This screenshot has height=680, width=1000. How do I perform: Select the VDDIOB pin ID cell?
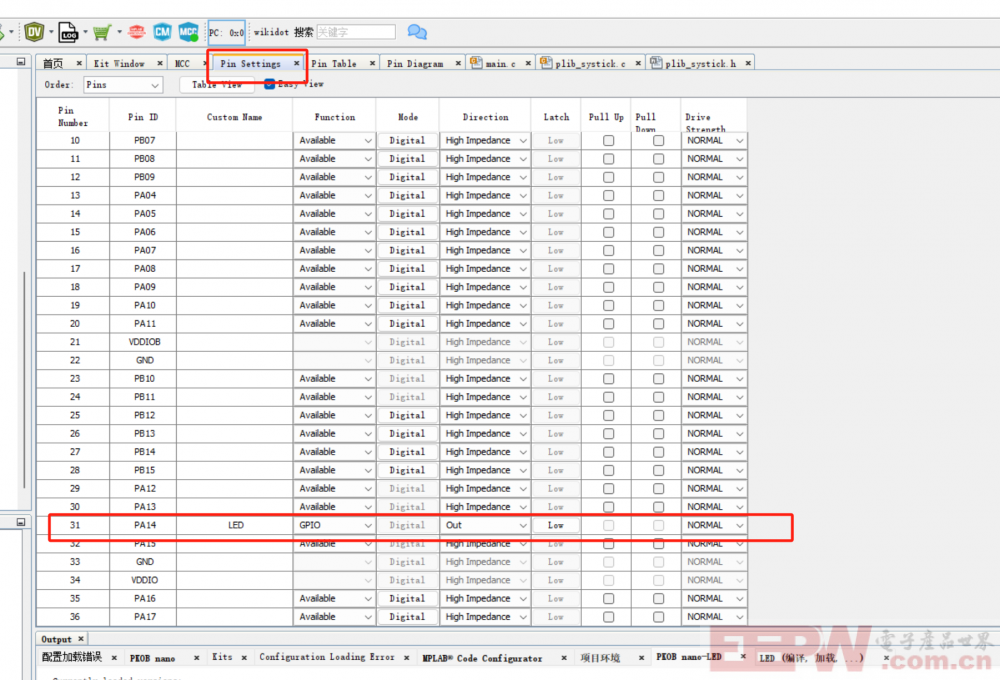point(144,342)
